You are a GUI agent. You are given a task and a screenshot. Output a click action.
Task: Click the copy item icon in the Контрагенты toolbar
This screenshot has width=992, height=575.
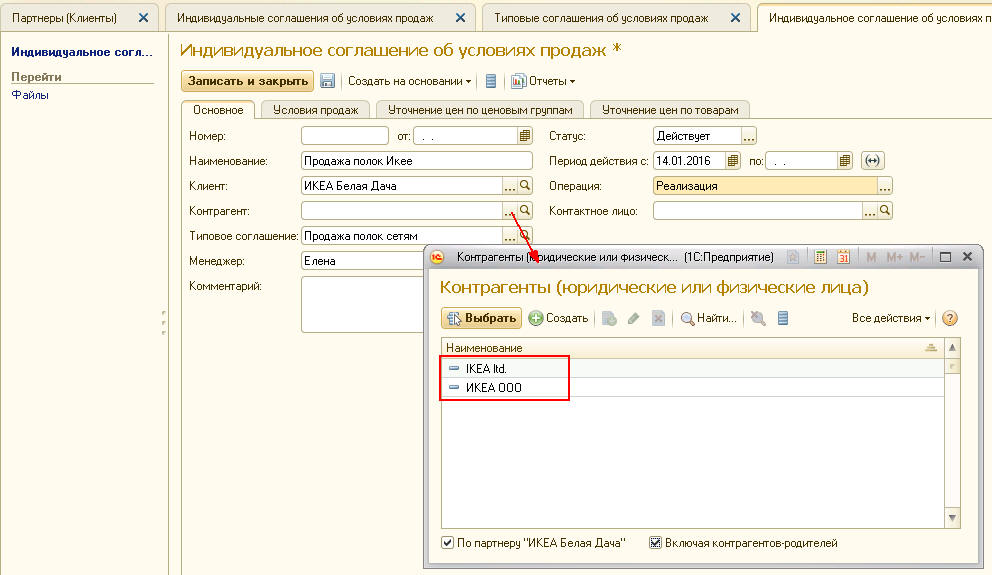point(609,318)
